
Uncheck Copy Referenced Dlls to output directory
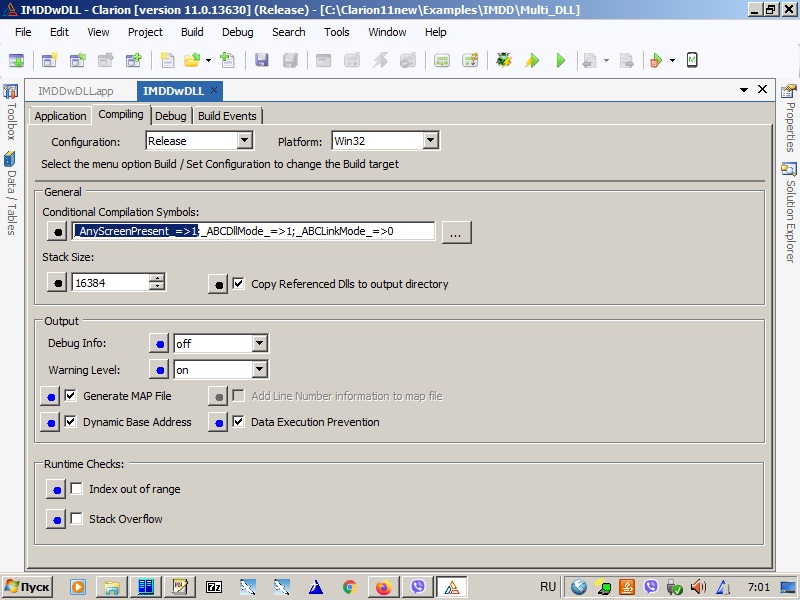click(x=238, y=284)
